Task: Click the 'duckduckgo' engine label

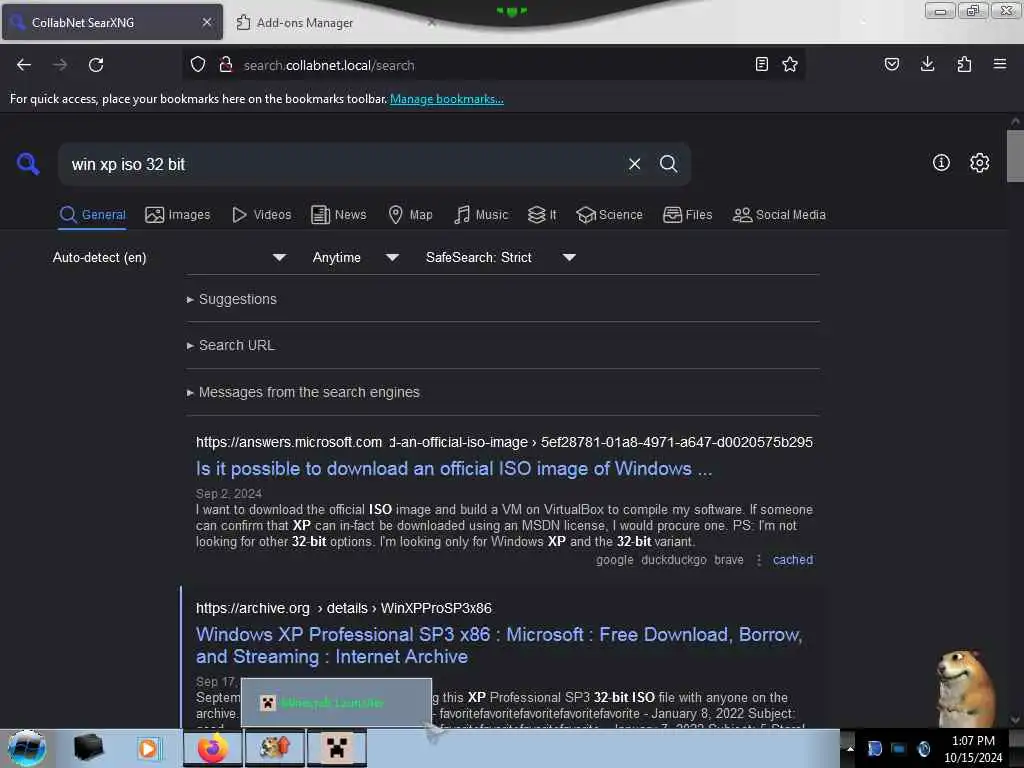Action: (673, 560)
